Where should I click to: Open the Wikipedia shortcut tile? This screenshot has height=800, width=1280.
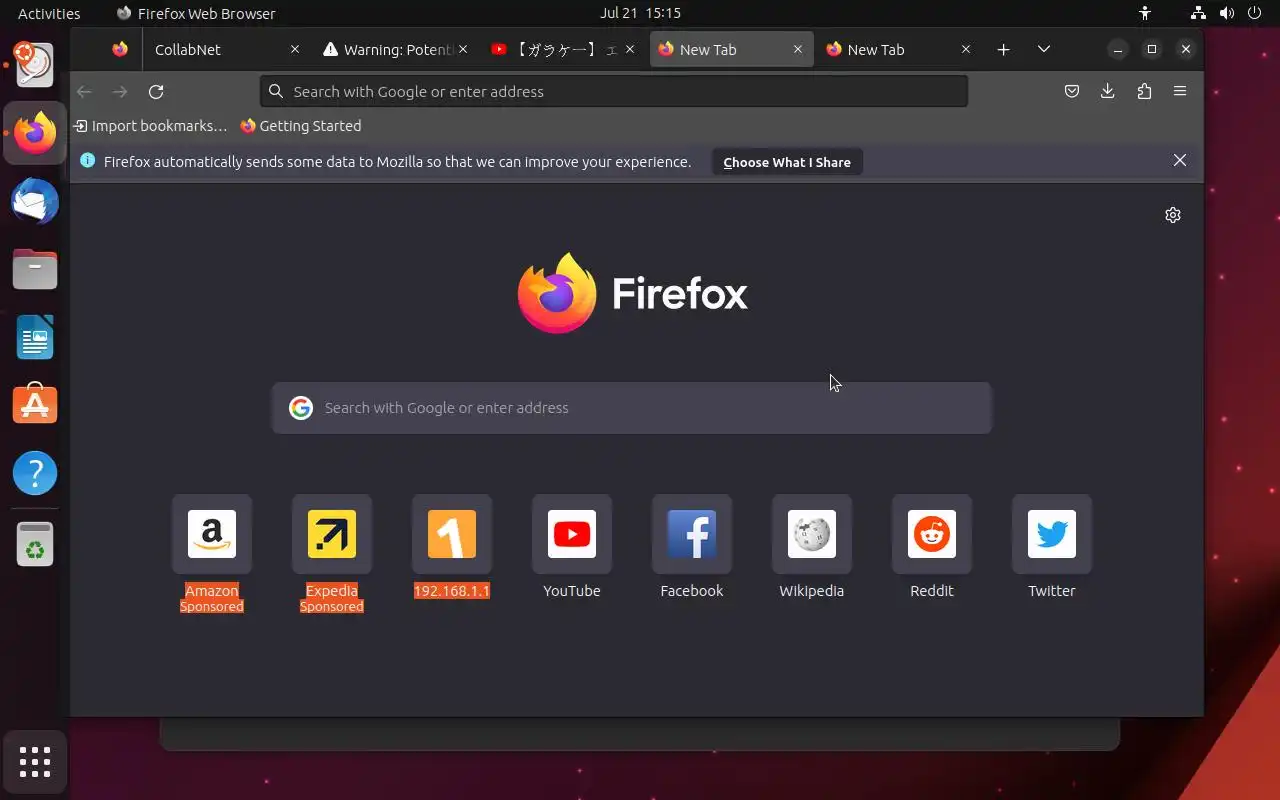click(x=812, y=534)
